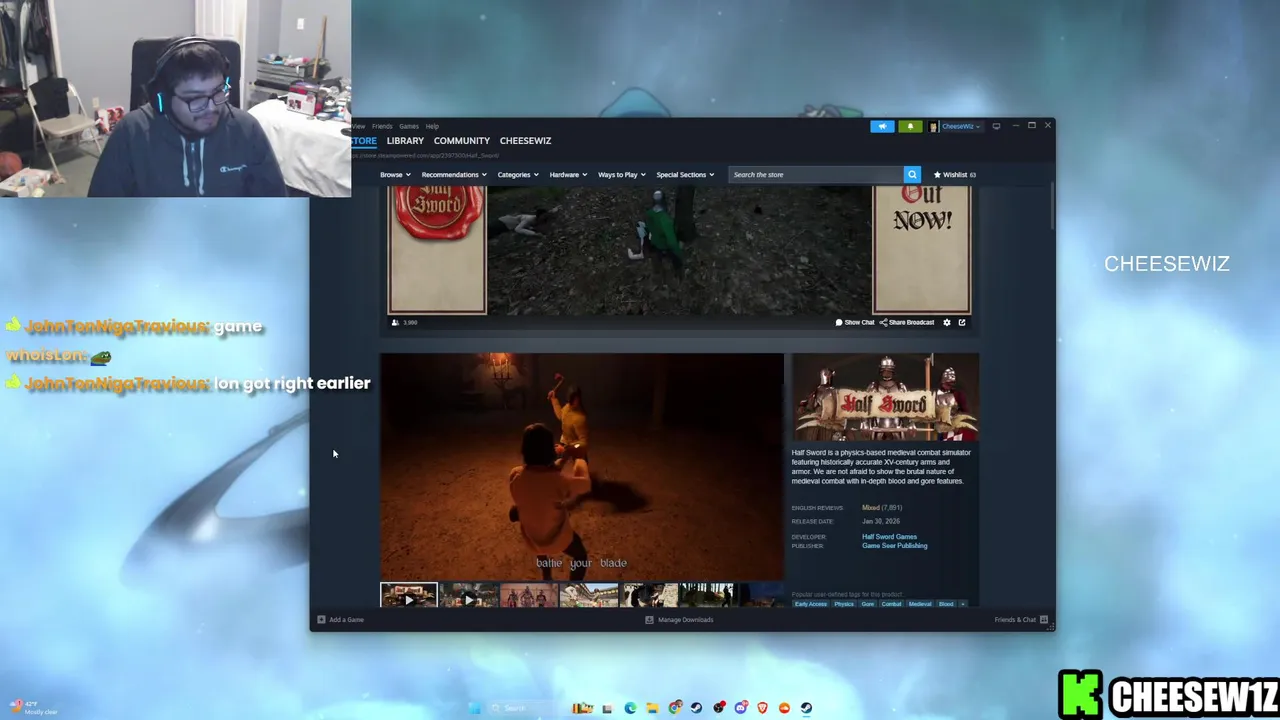Click the Blood tag
Image resolution: width=1280 pixels, height=720 pixels.
946,604
